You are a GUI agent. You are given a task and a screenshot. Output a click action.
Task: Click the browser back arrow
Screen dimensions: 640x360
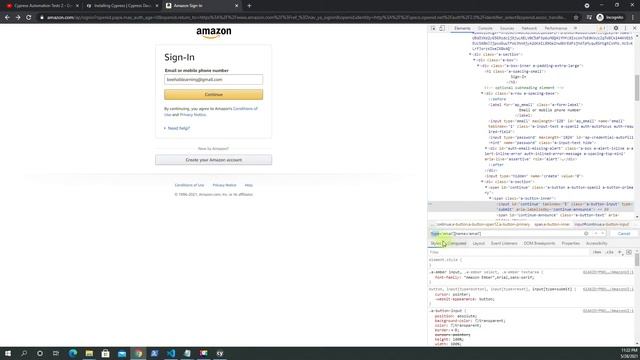click(x=7, y=18)
